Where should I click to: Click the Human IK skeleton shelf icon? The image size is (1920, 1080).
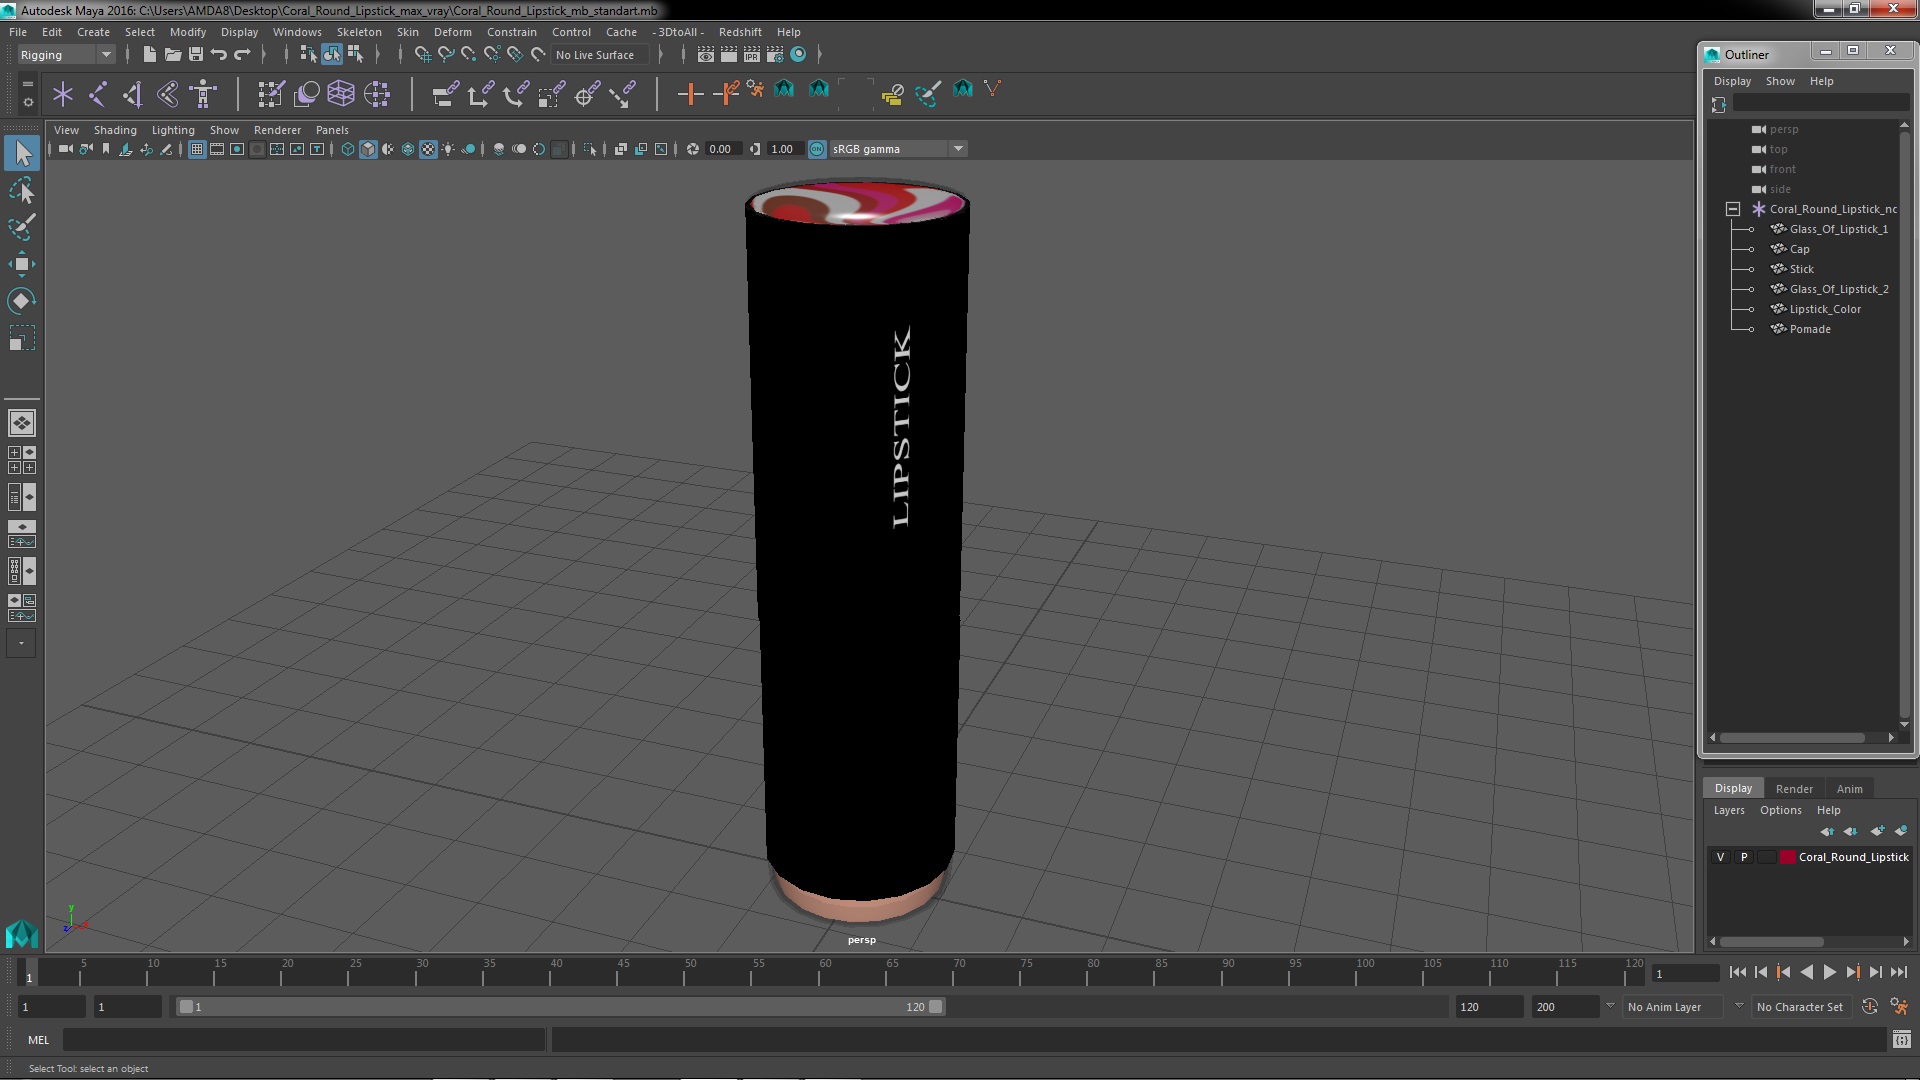(x=203, y=94)
